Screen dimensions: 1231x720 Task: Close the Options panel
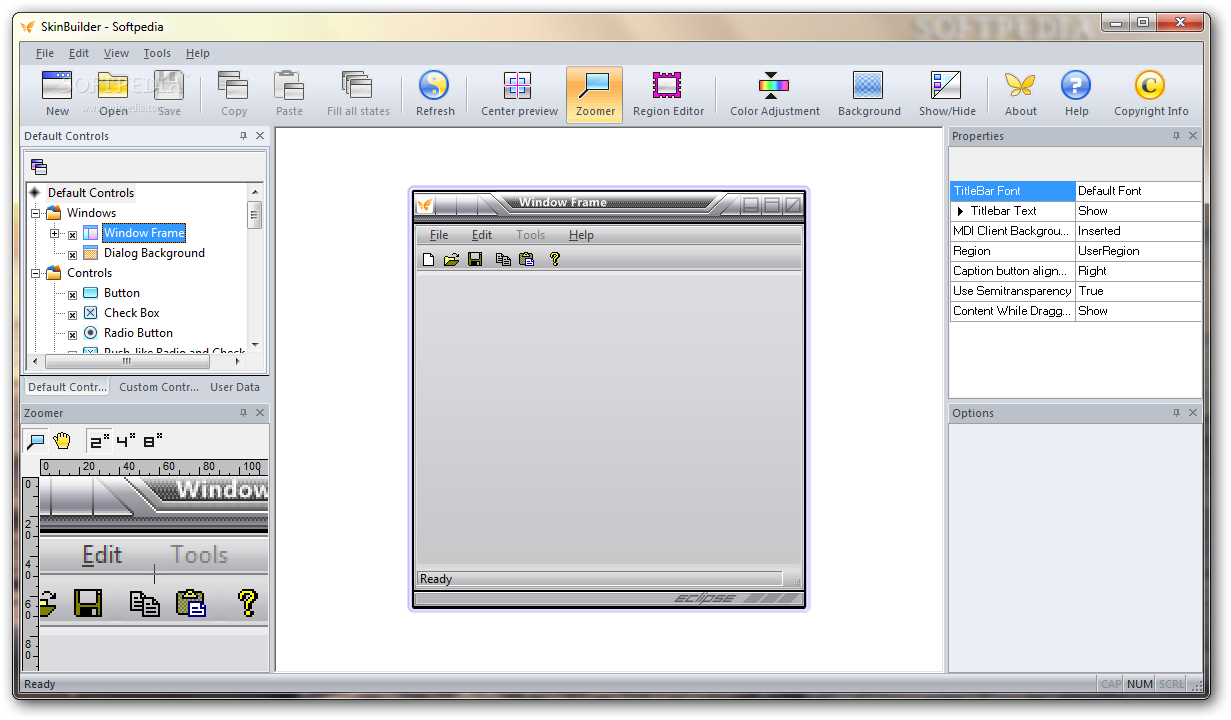click(1193, 413)
